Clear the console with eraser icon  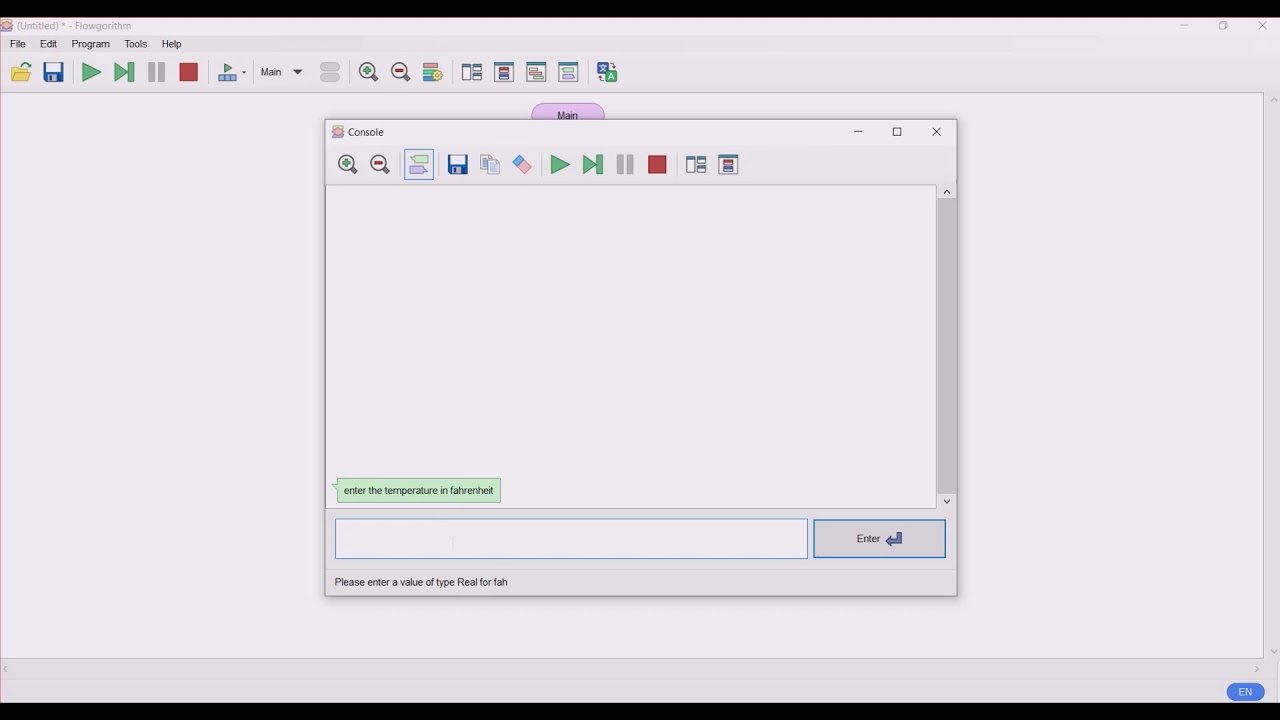coord(522,165)
